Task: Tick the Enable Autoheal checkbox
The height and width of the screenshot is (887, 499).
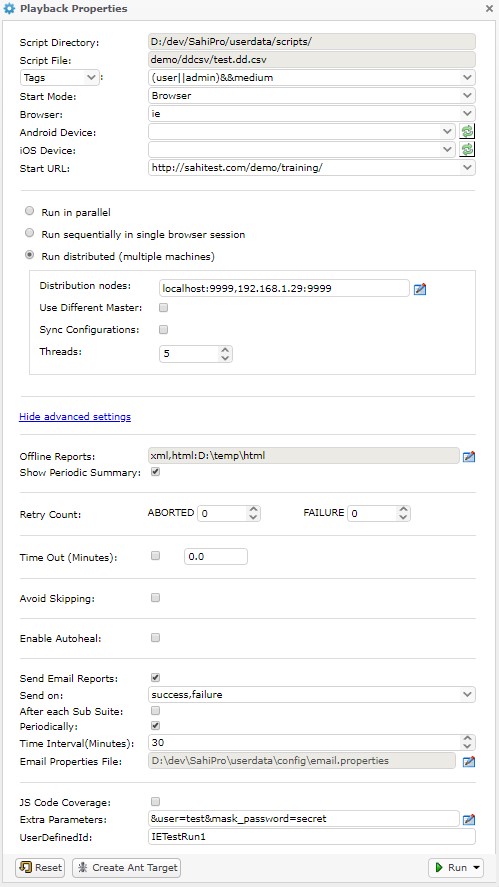Action: point(155,638)
